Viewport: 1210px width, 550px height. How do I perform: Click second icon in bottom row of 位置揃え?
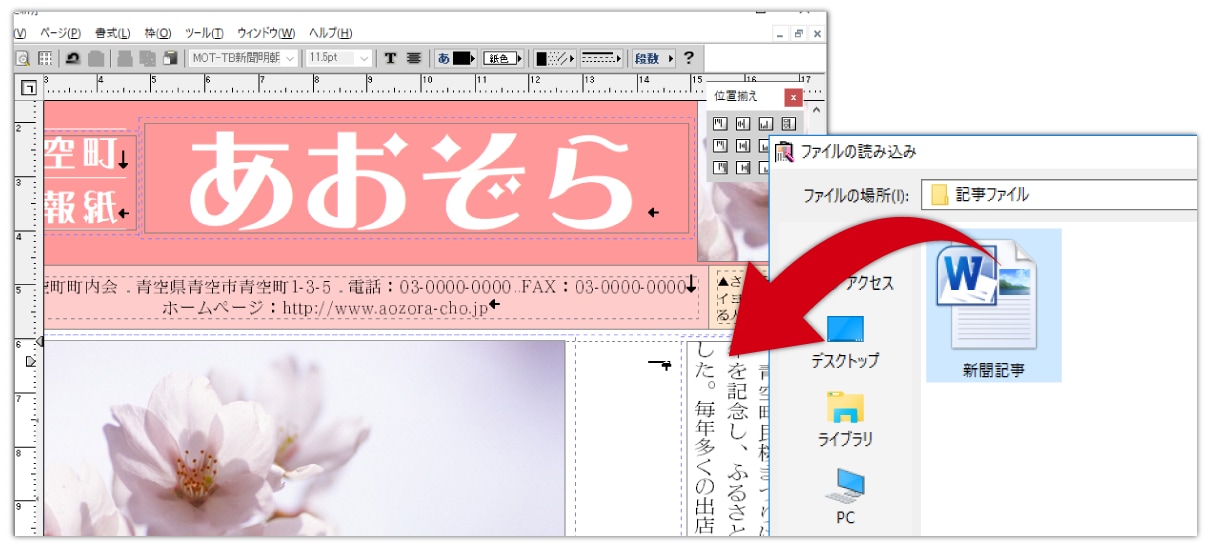tap(743, 168)
